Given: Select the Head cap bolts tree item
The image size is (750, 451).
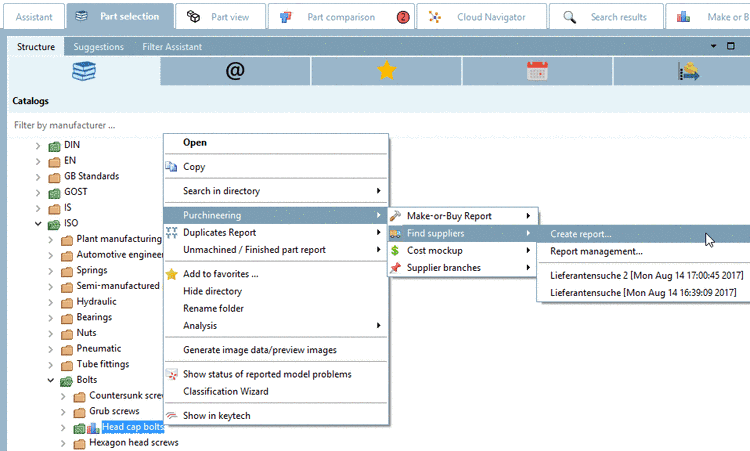Looking at the screenshot, I should click(132, 427).
